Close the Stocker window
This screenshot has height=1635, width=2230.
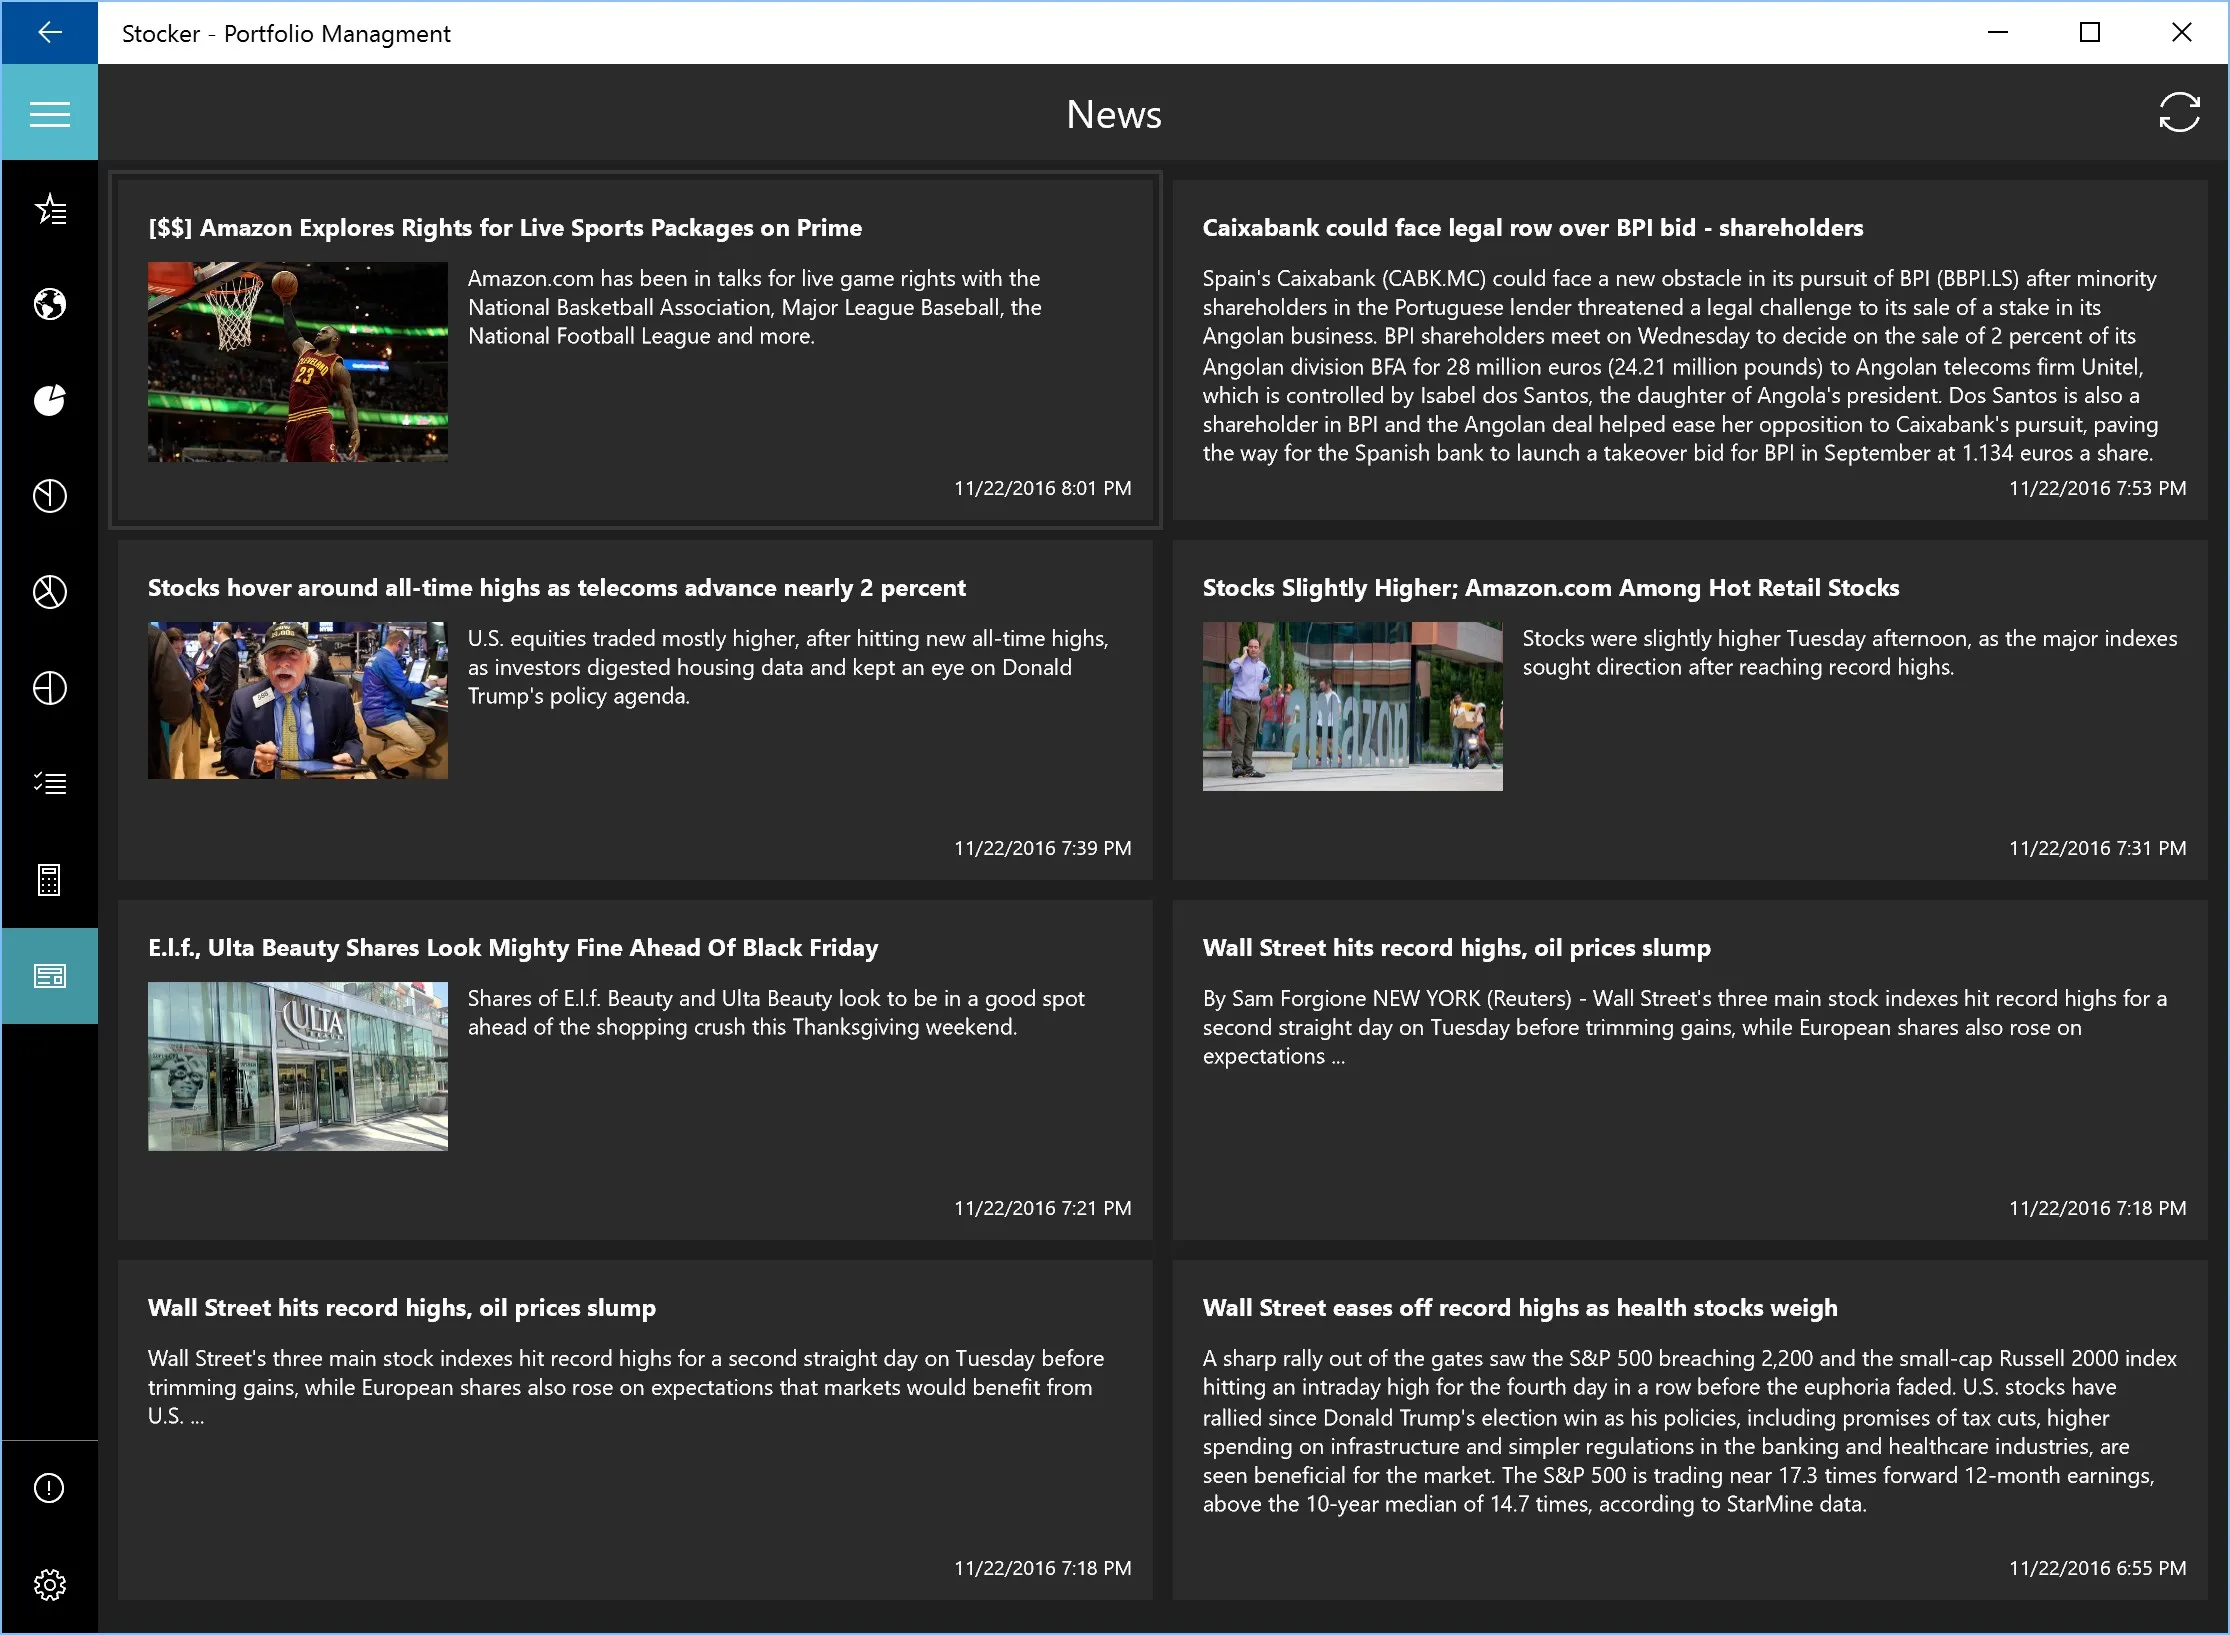[2181, 33]
